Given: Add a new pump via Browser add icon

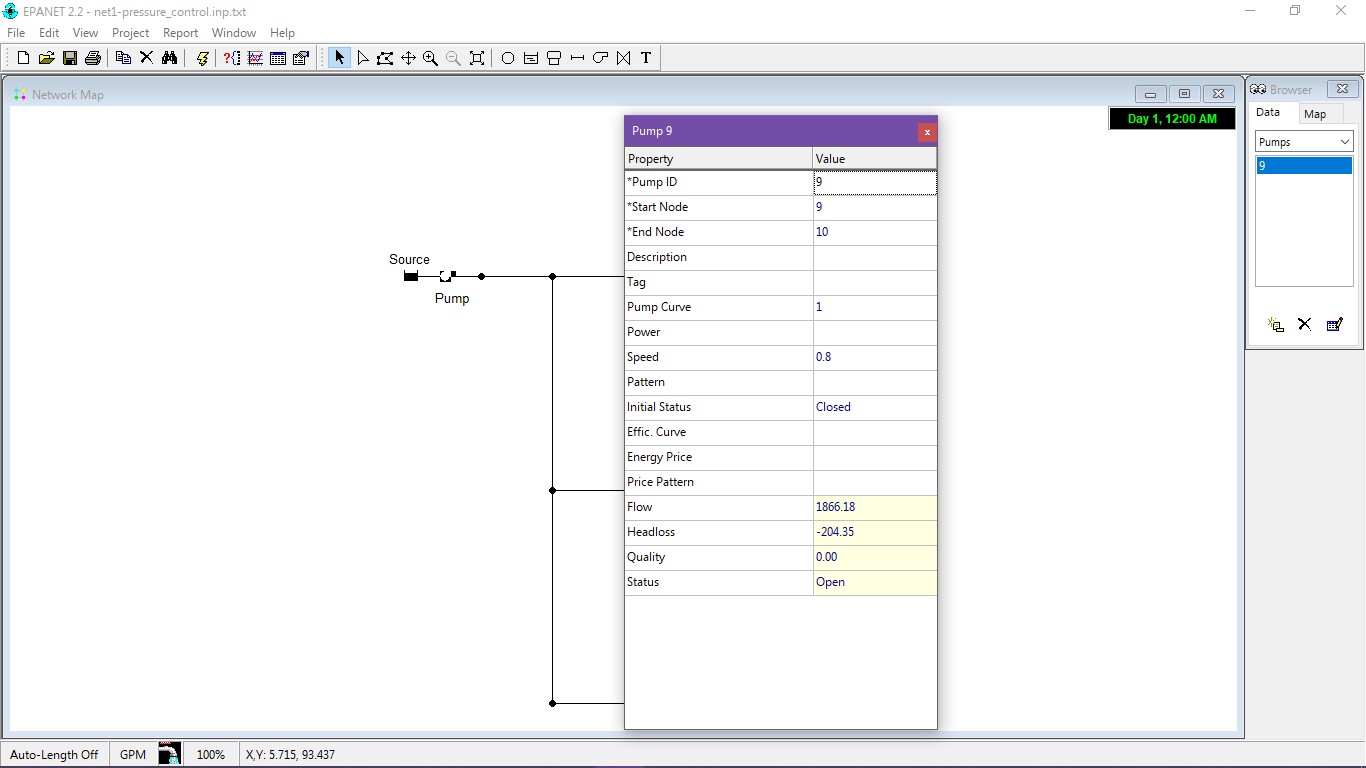Looking at the screenshot, I should pos(1274,325).
